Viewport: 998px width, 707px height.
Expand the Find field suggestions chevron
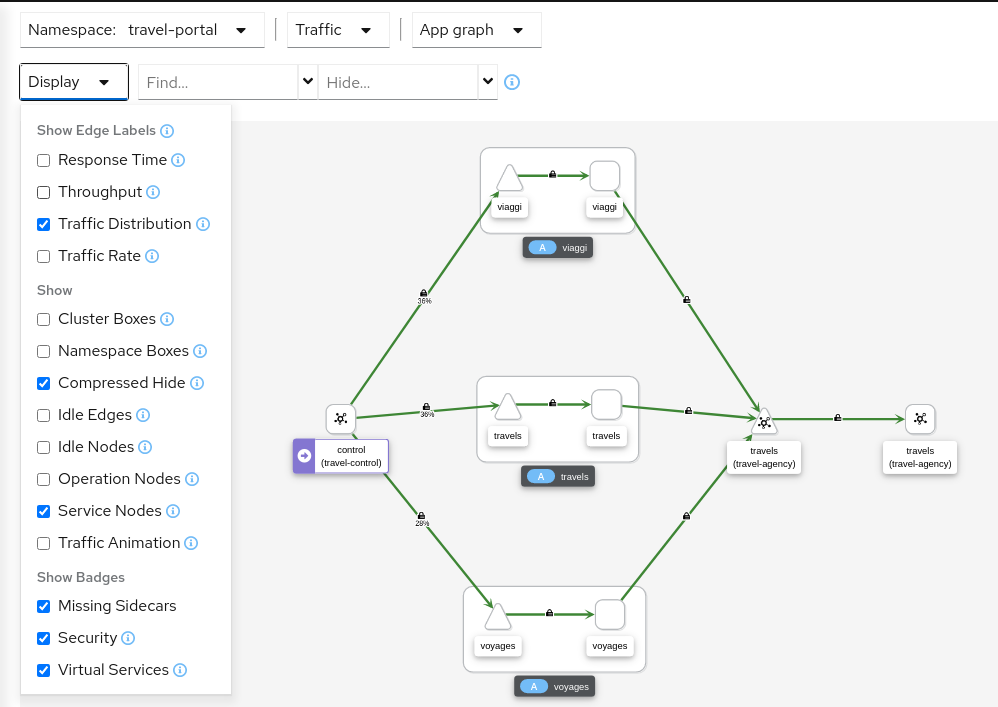click(x=307, y=80)
